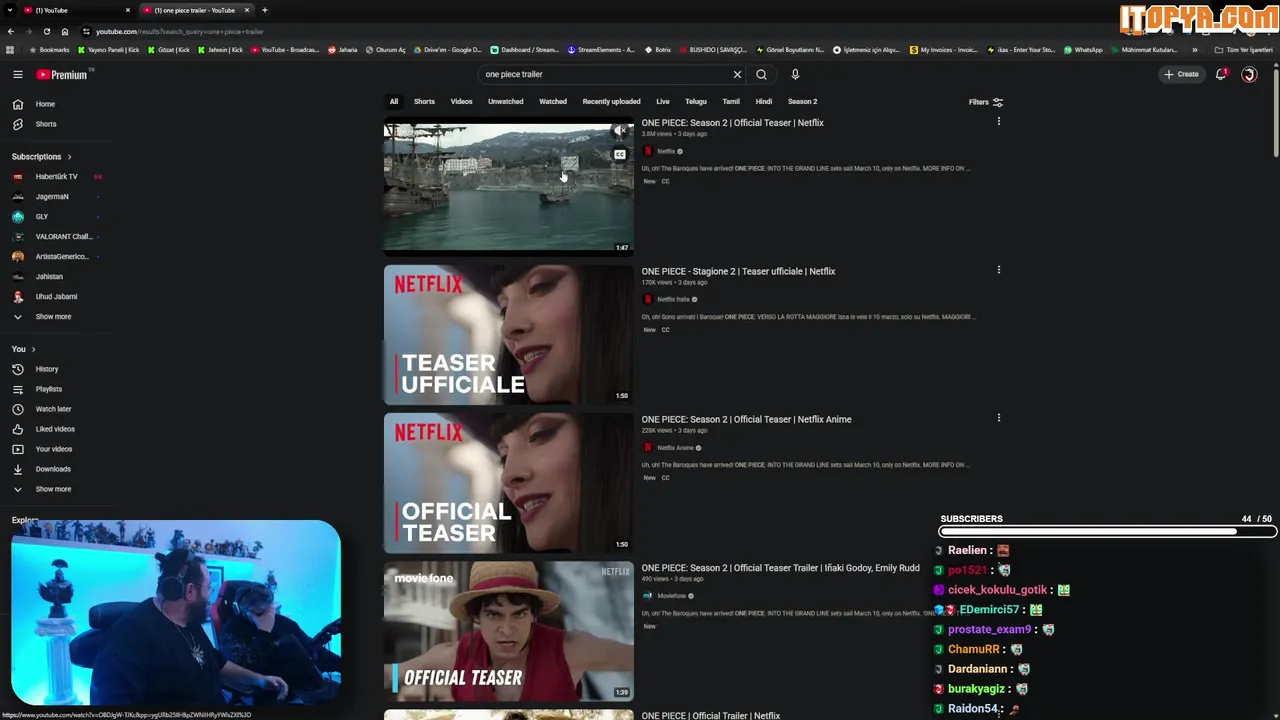Open the account avatar menu
1280x720 pixels.
[x=1249, y=74]
